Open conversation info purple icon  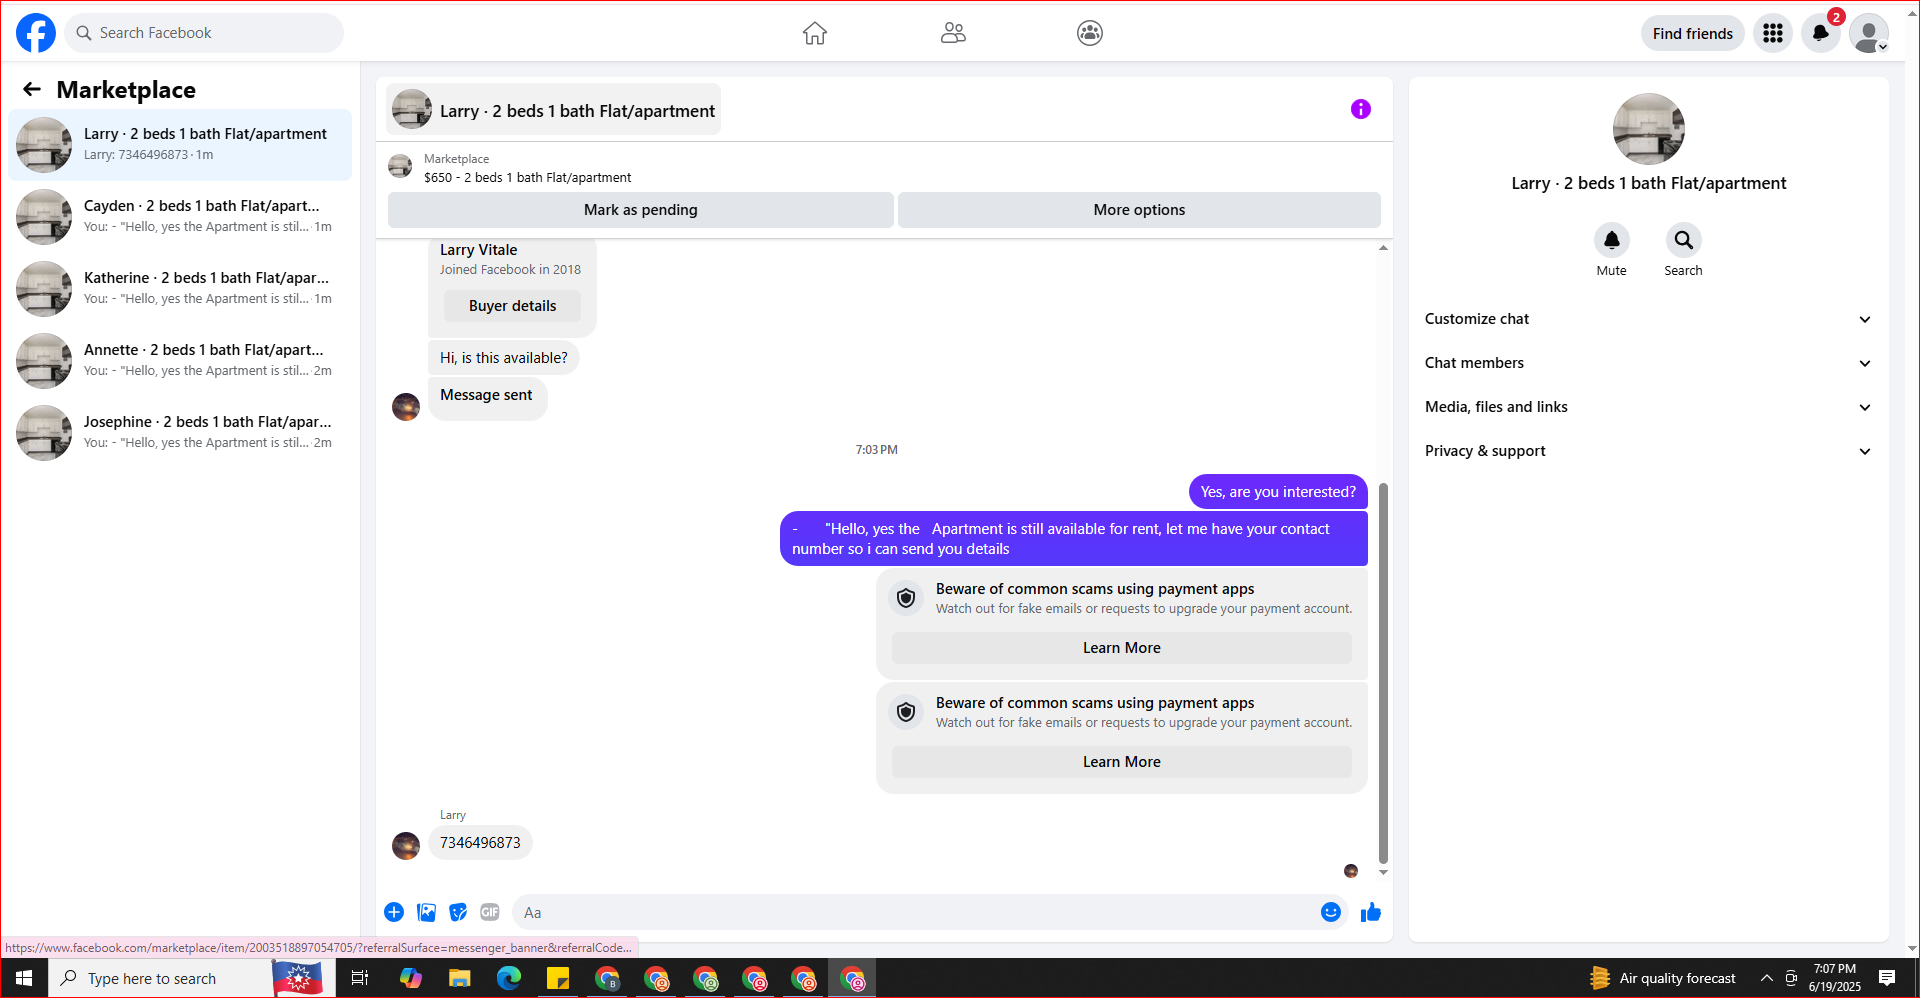click(x=1361, y=109)
